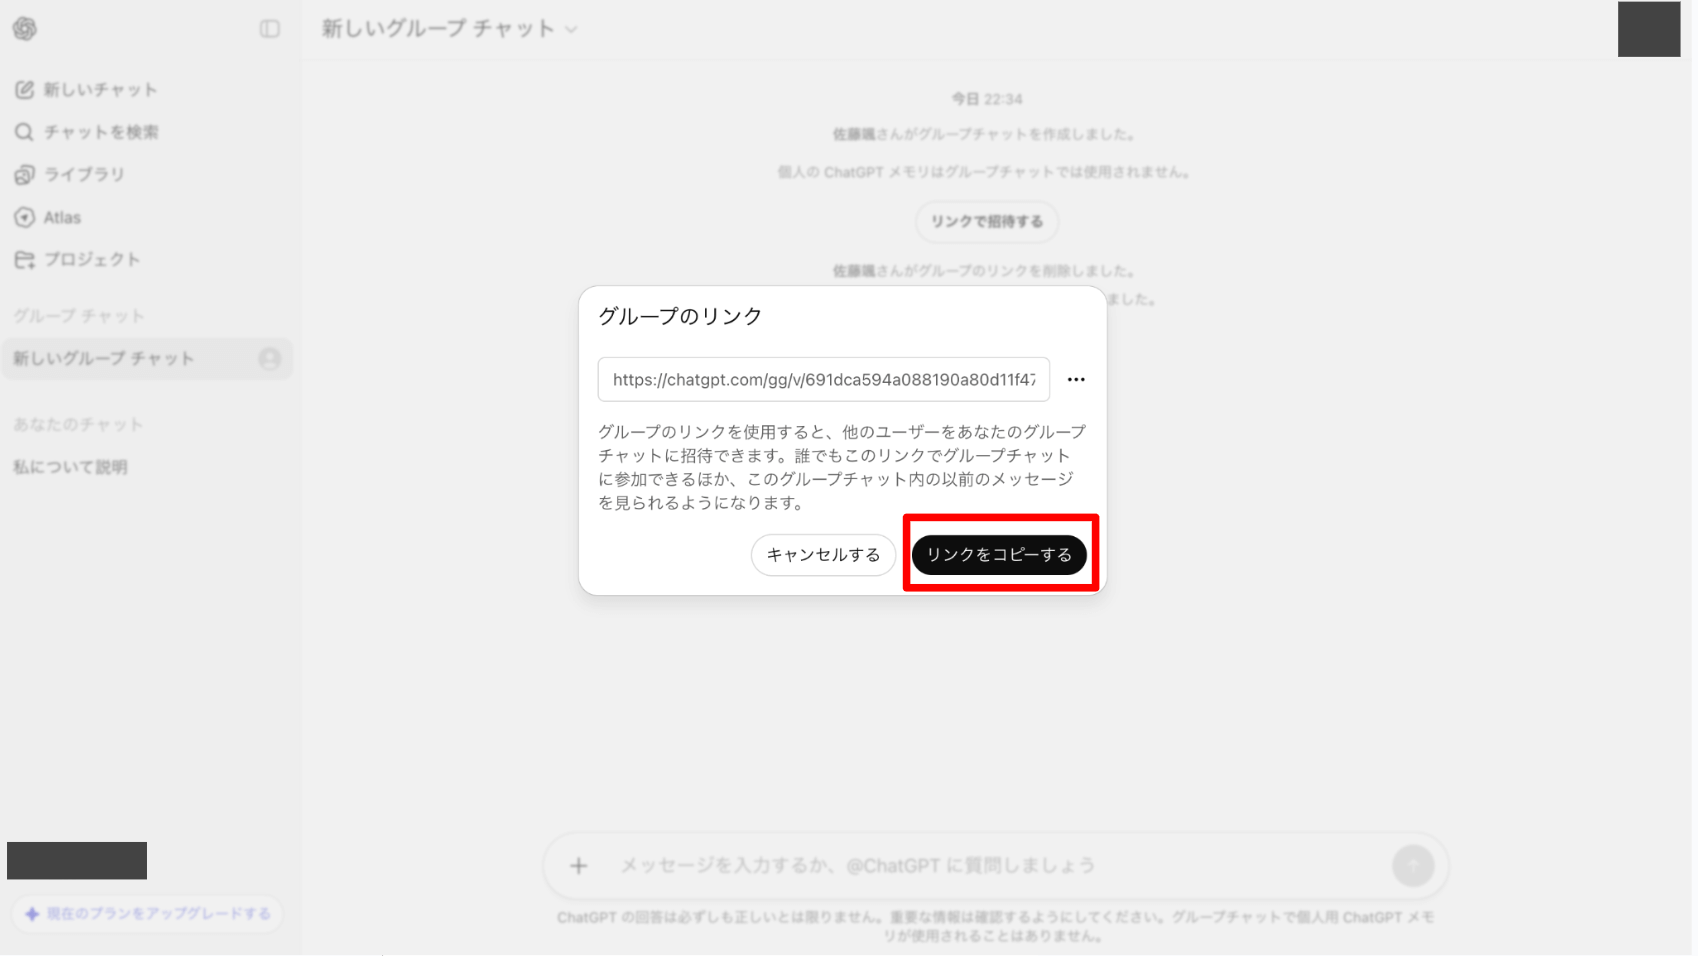
Task: Click the new chat pencil icon
Action: 24,90
